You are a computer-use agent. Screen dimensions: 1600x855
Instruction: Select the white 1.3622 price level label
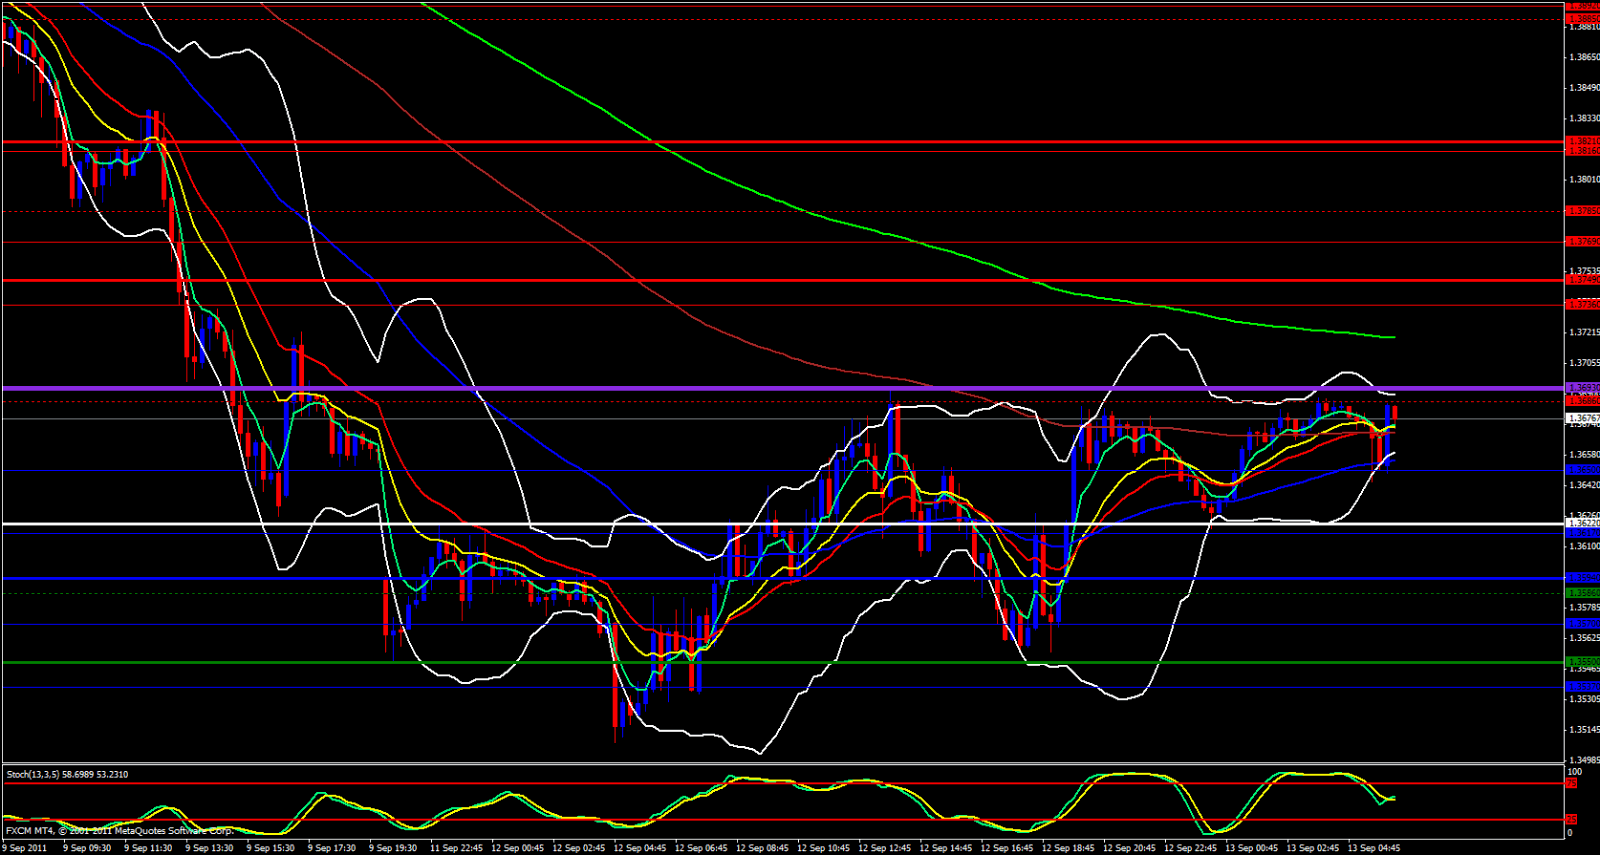(x=1582, y=523)
